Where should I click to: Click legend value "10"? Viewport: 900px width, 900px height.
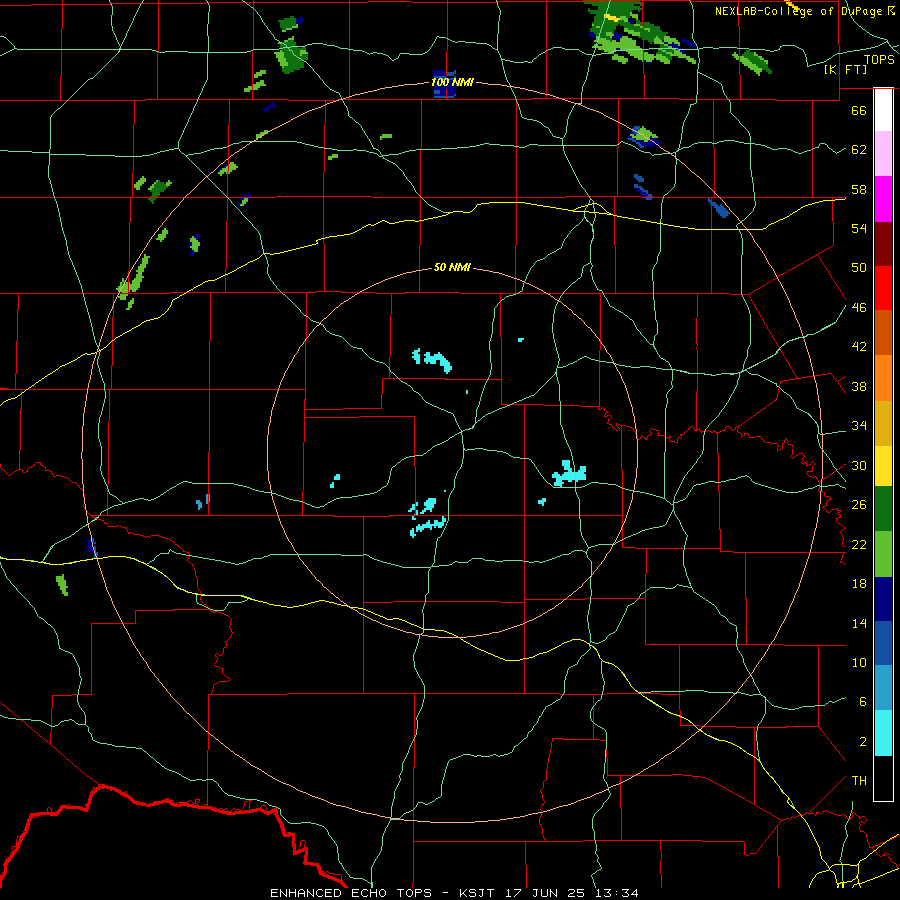pyautogui.click(x=859, y=662)
